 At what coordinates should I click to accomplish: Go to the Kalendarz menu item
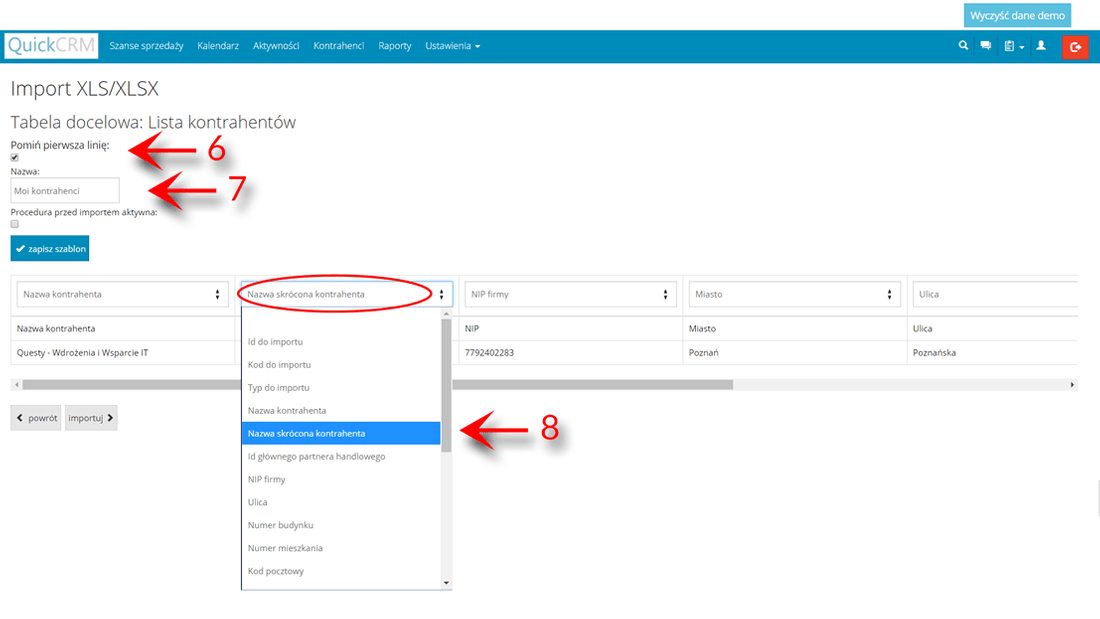[217, 45]
